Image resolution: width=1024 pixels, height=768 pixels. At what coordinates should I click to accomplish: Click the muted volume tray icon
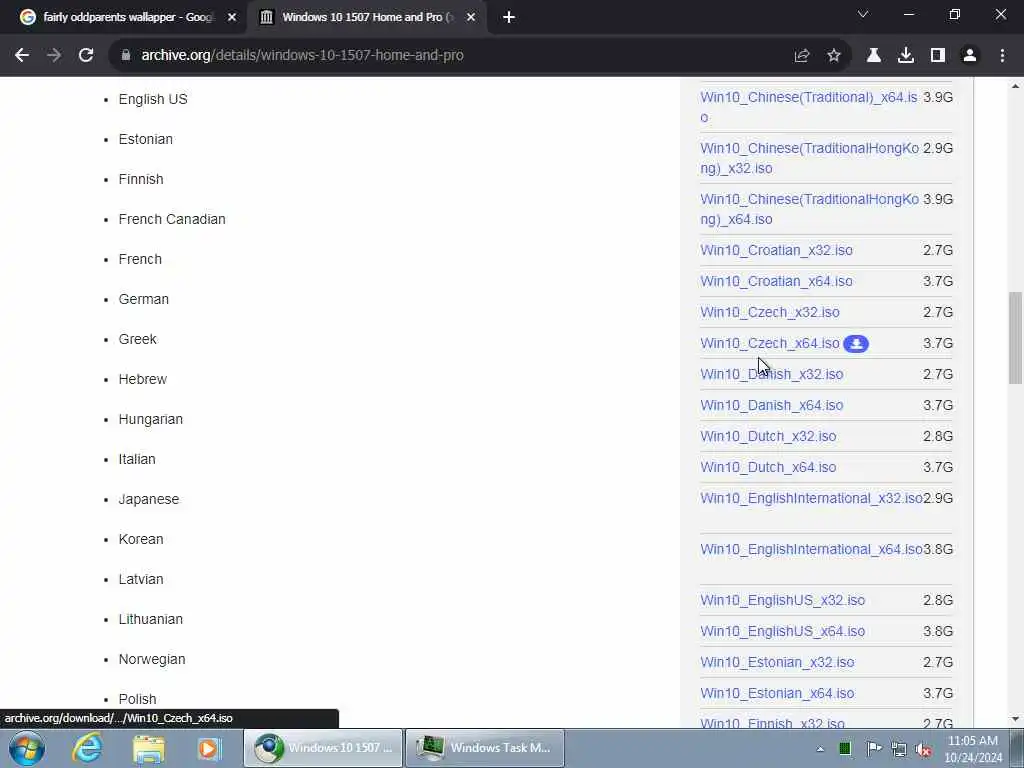(x=923, y=750)
